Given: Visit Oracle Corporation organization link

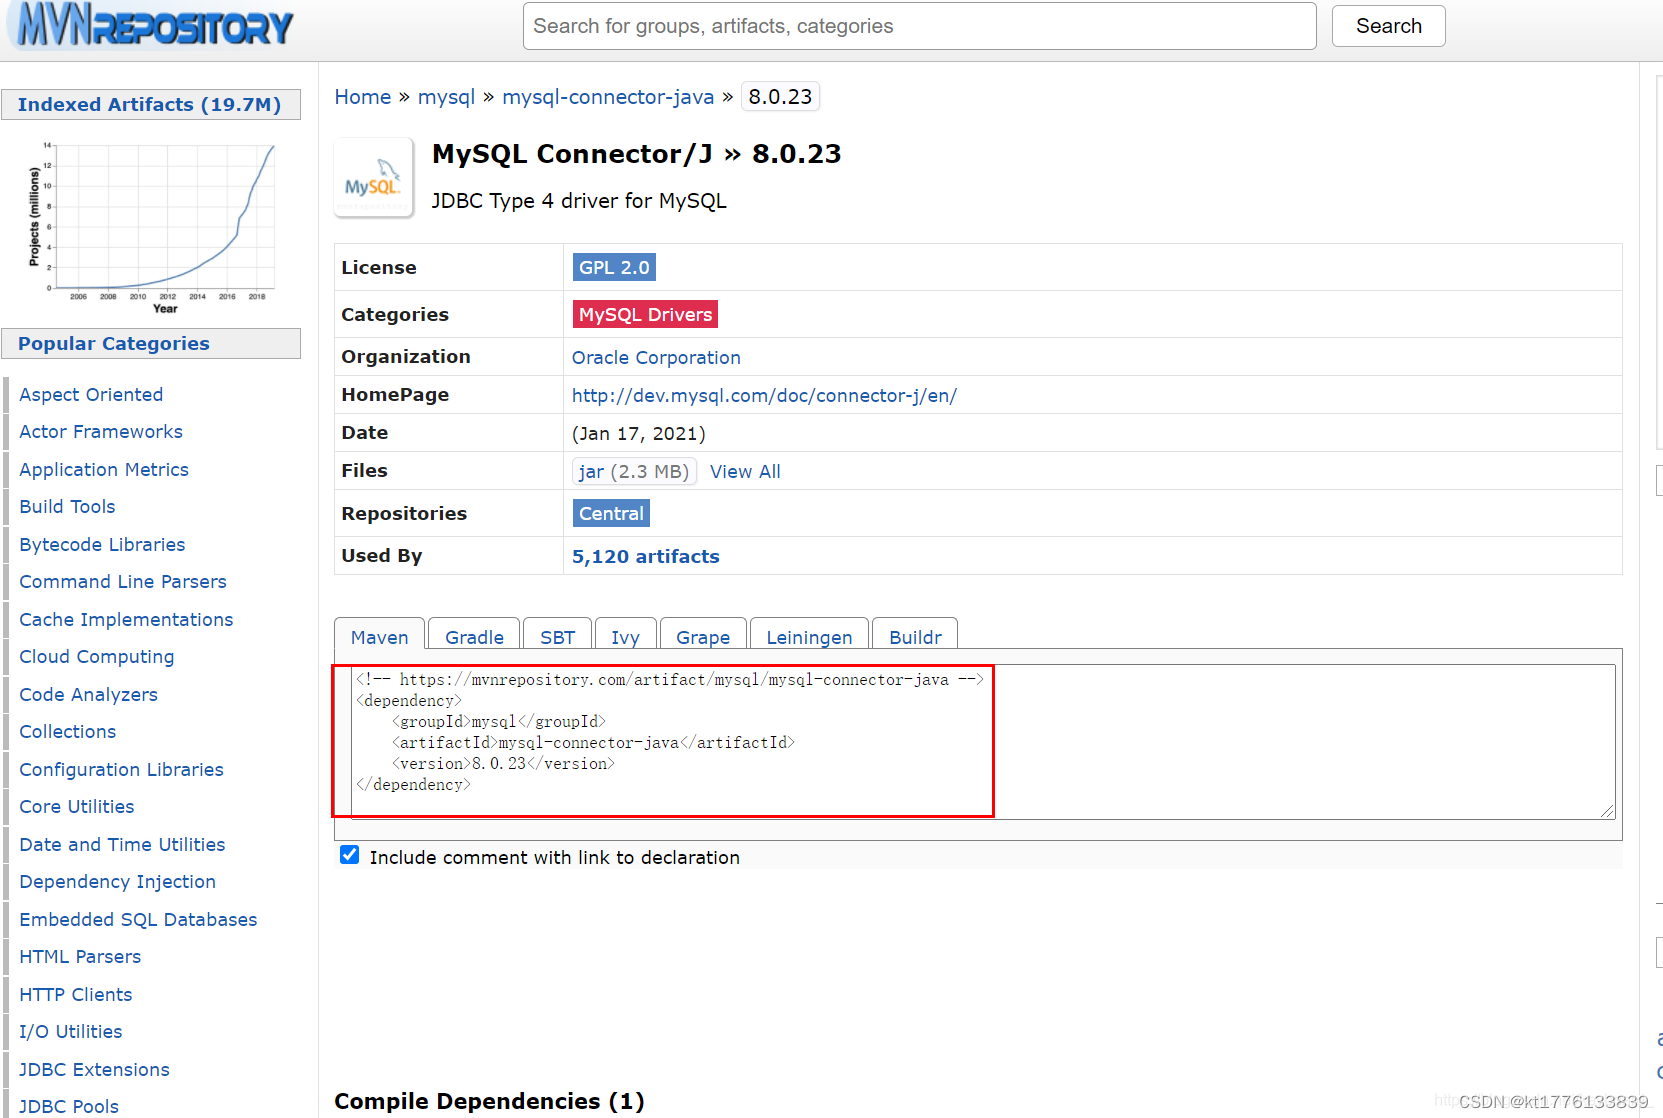Looking at the screenshot, I should pos(656,357).
